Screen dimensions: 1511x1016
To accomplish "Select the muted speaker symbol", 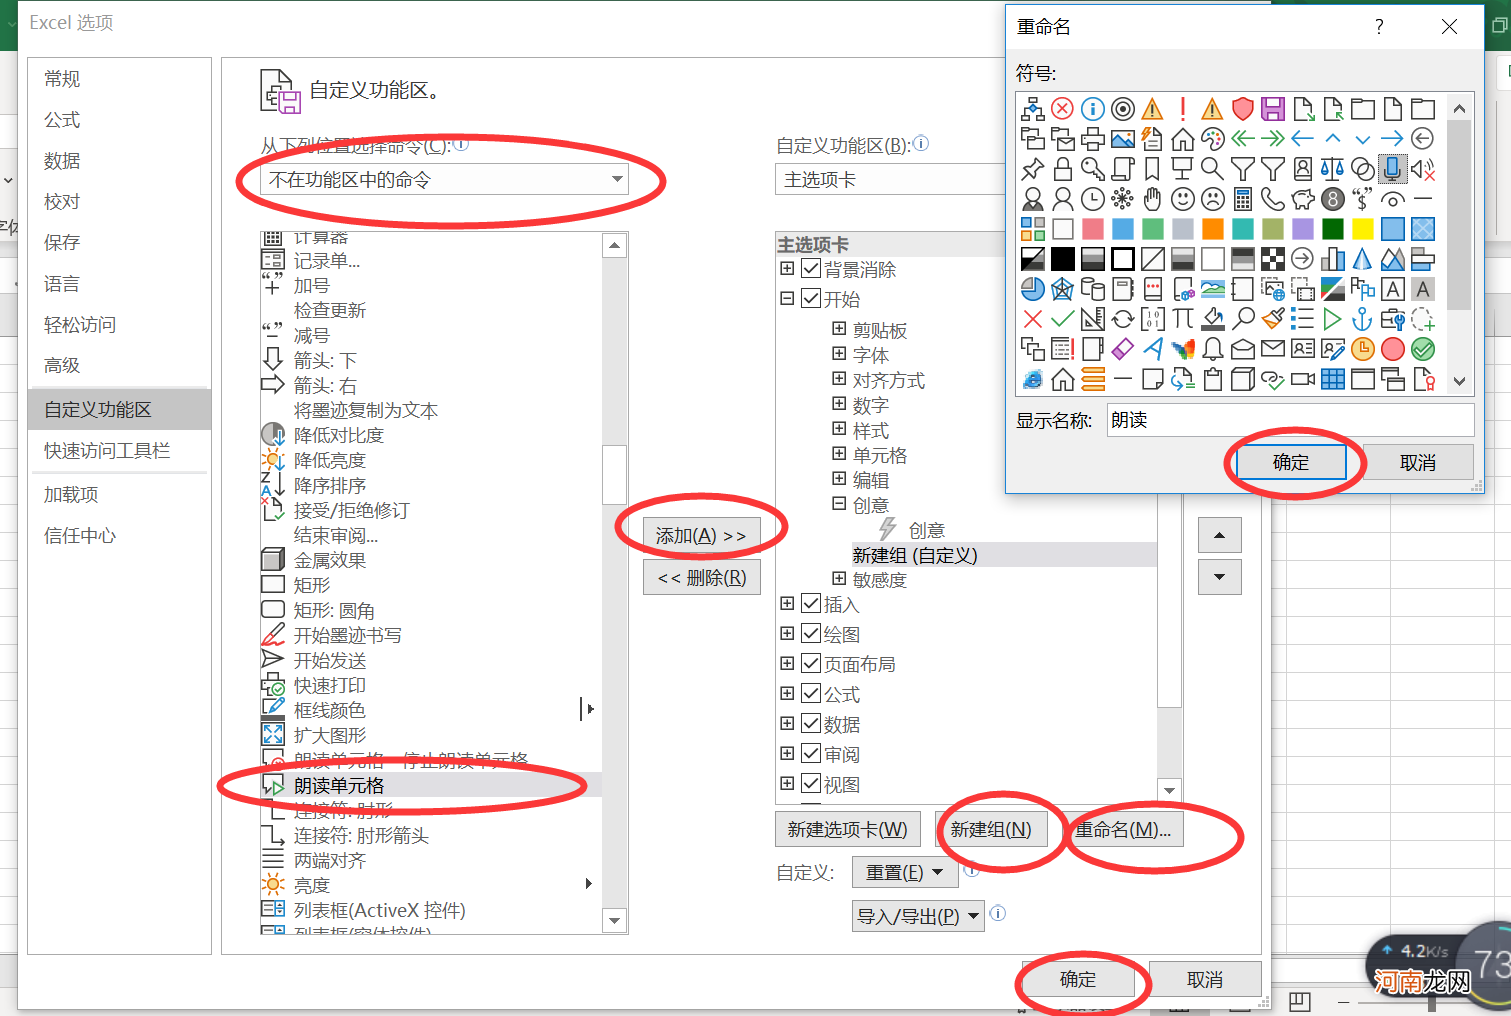I will click(1422, 169).
